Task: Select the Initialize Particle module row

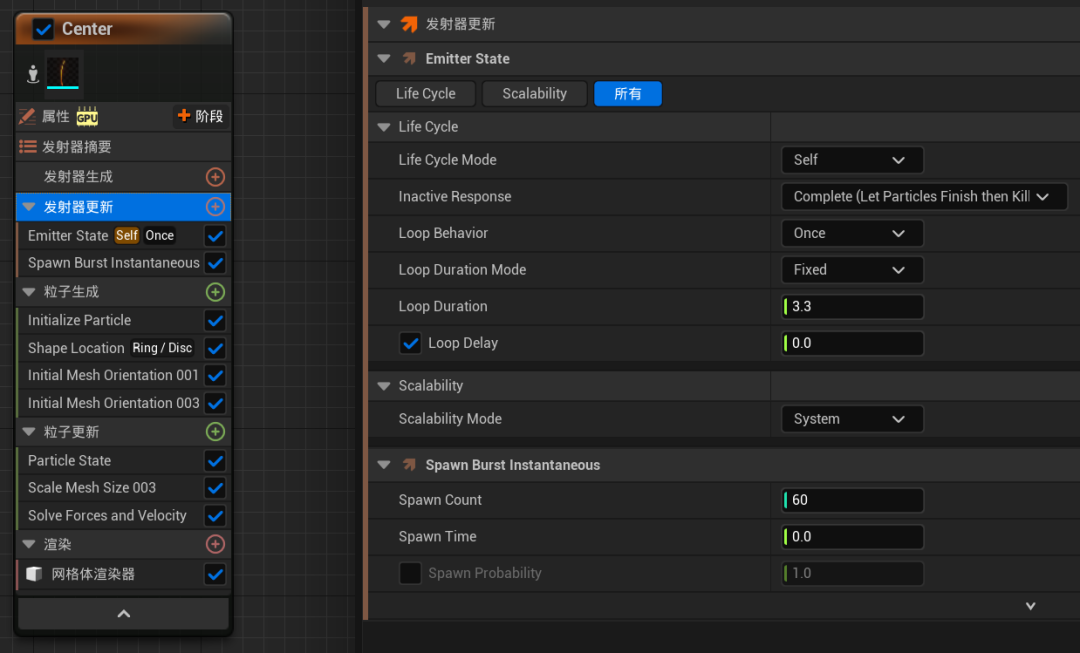Action: [123, 320]
